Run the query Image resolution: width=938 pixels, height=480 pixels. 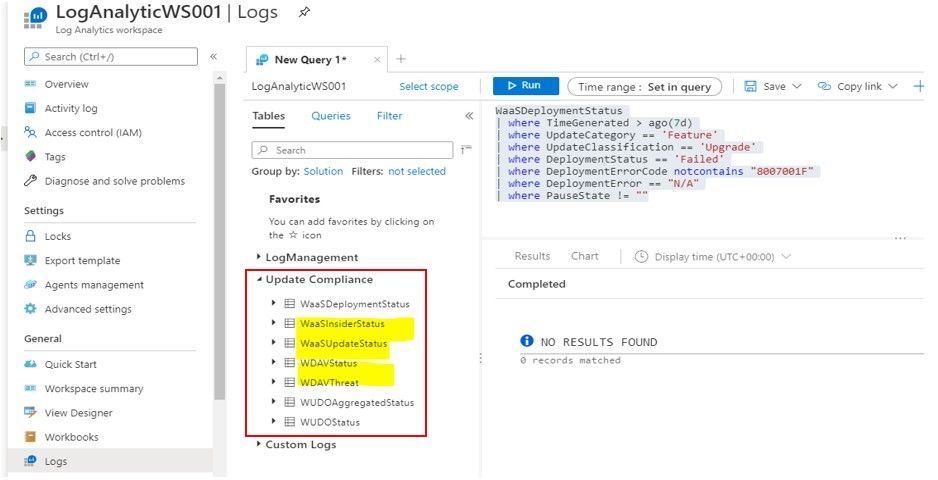pyautogui.click(x=526, y=86)
